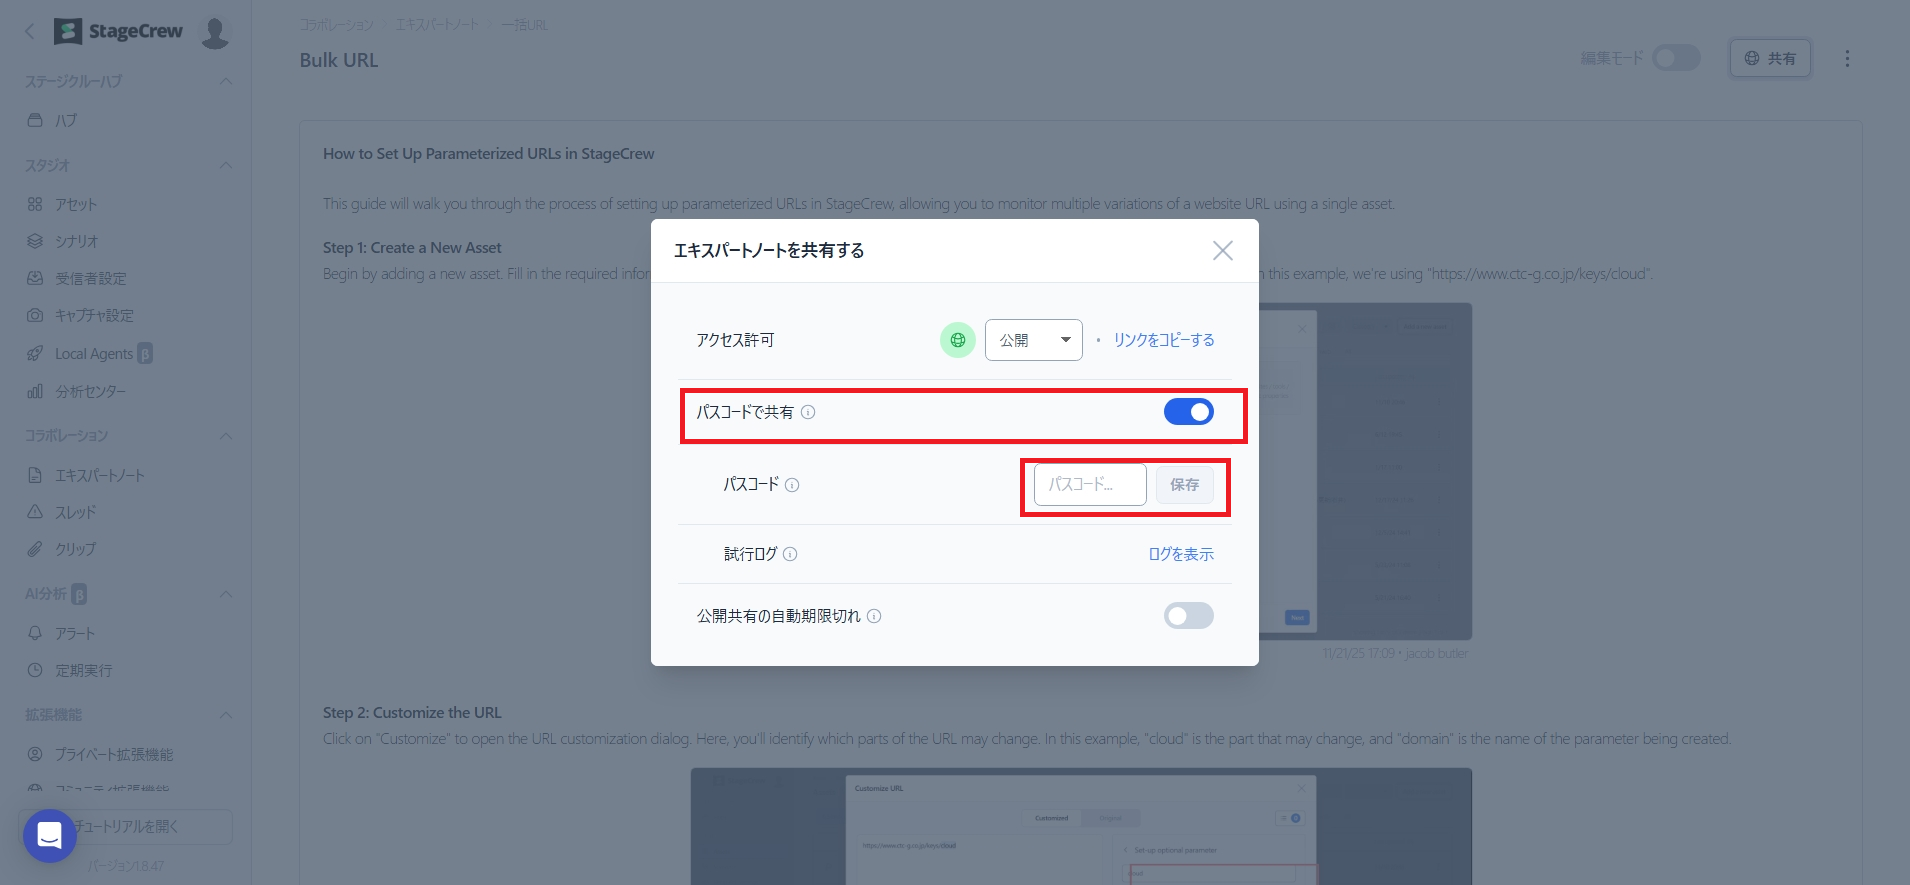Viewport: 1910px width, 885px height.
Task: Click the 保存 button for passcode
Action: [1184, 485]
